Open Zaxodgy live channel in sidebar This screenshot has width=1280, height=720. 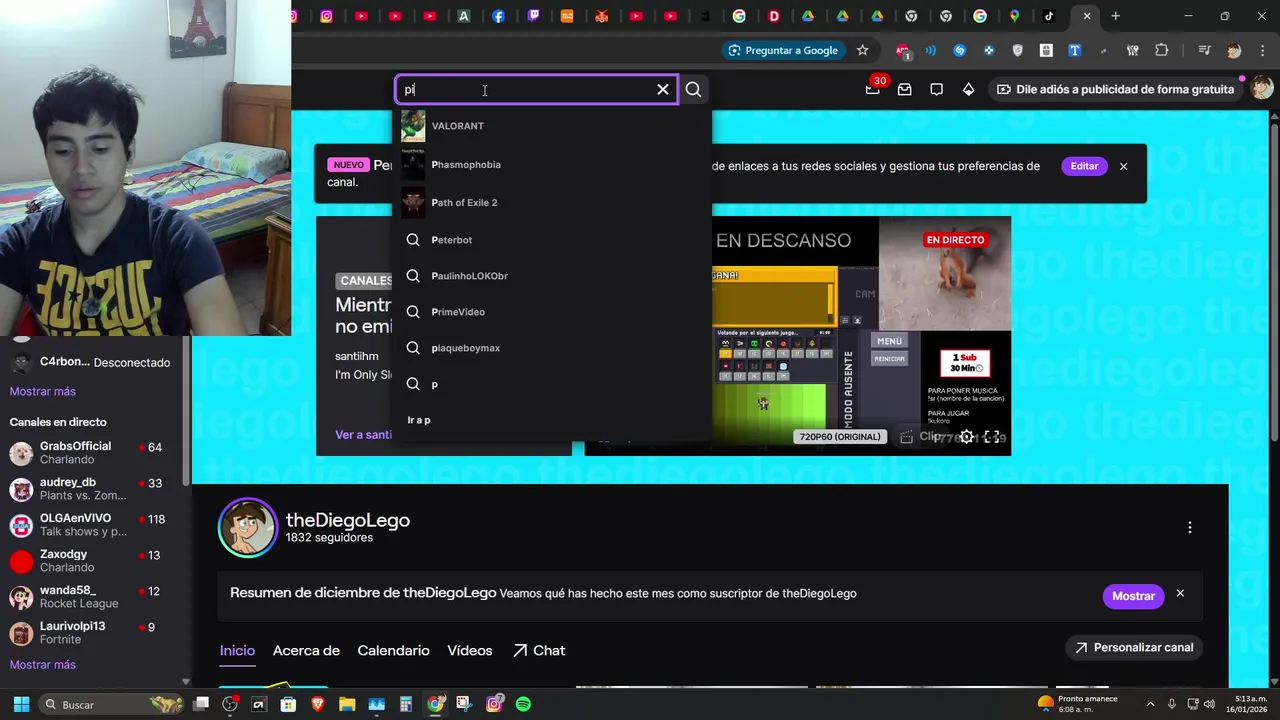pos(92,561)
